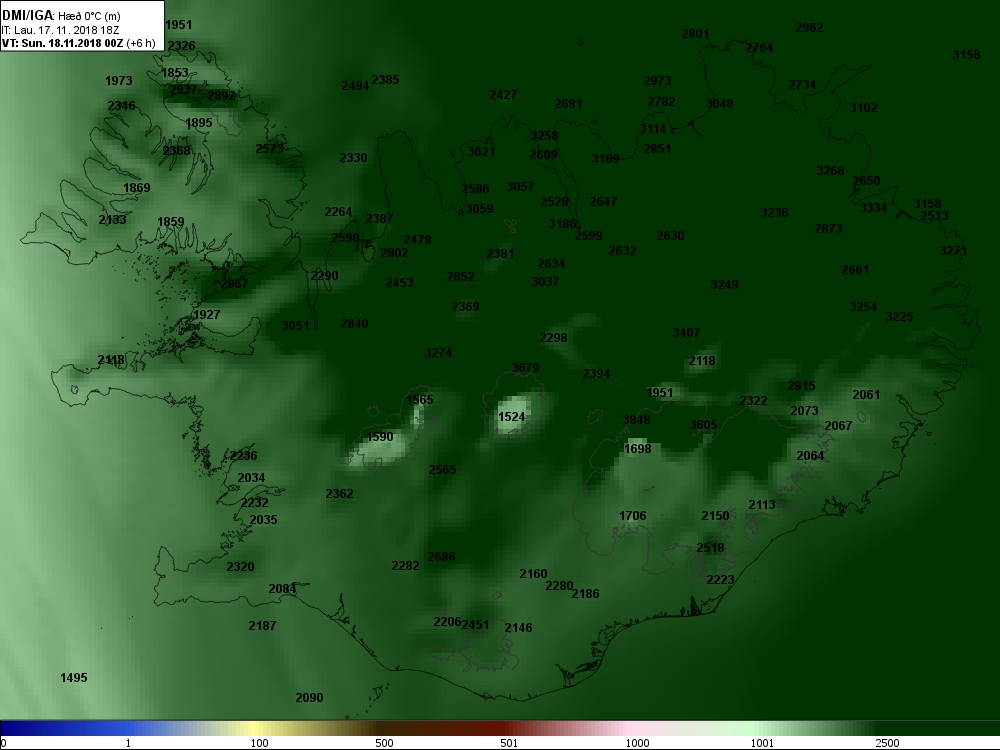
Task: Click the value 3021 on the map
Action: pos(482,152)
